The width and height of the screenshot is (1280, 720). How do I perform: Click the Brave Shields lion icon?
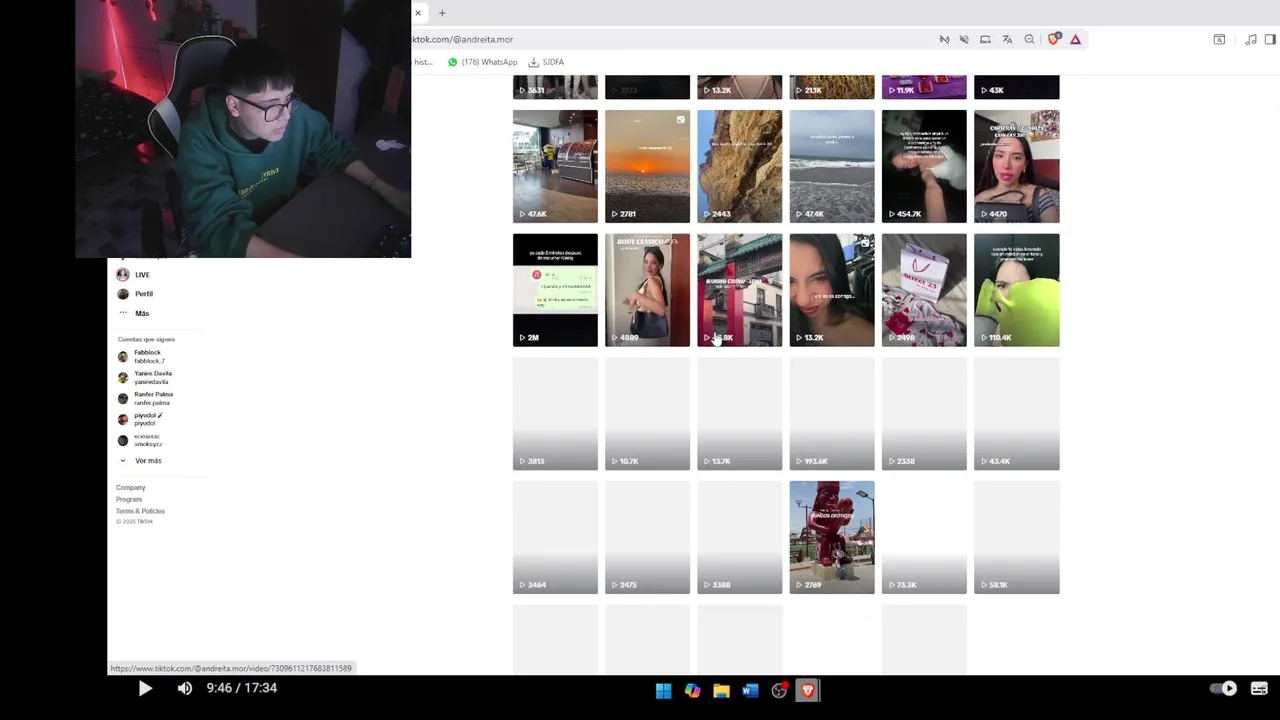(x=1054, y=39)
